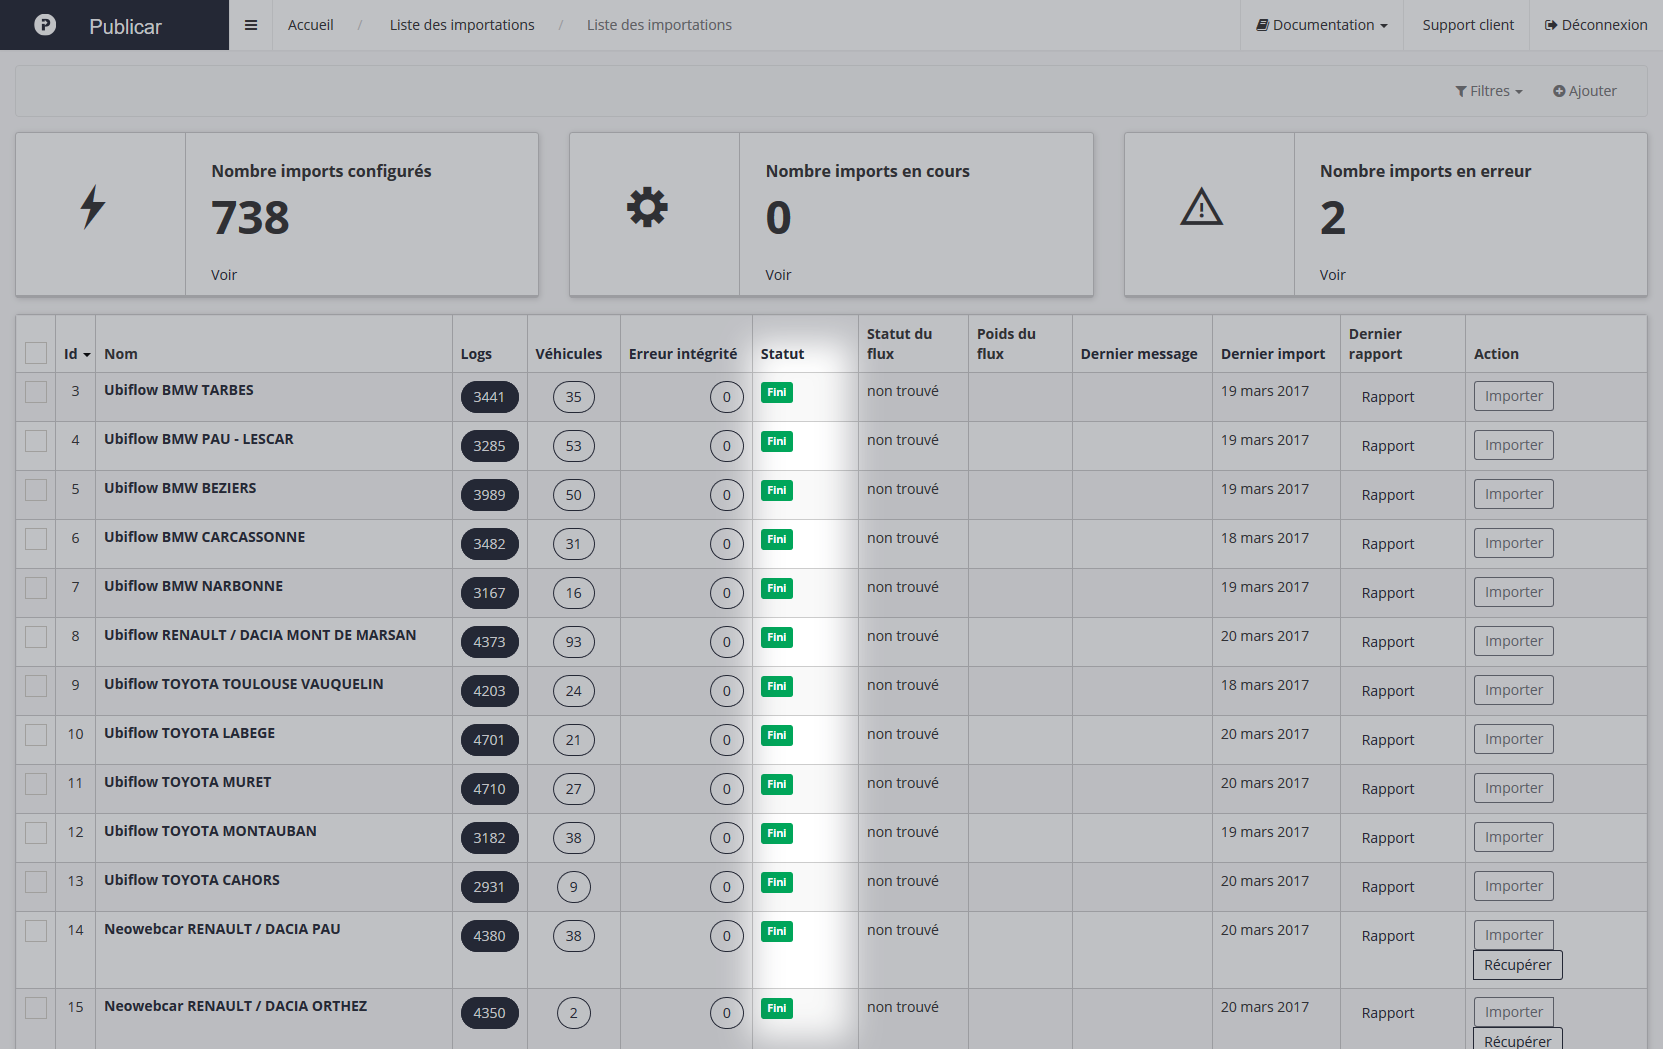
Task: Check the TOYOTA TOULOUSE VAUQUELIN row checkbox
Action: pos(36,685)
